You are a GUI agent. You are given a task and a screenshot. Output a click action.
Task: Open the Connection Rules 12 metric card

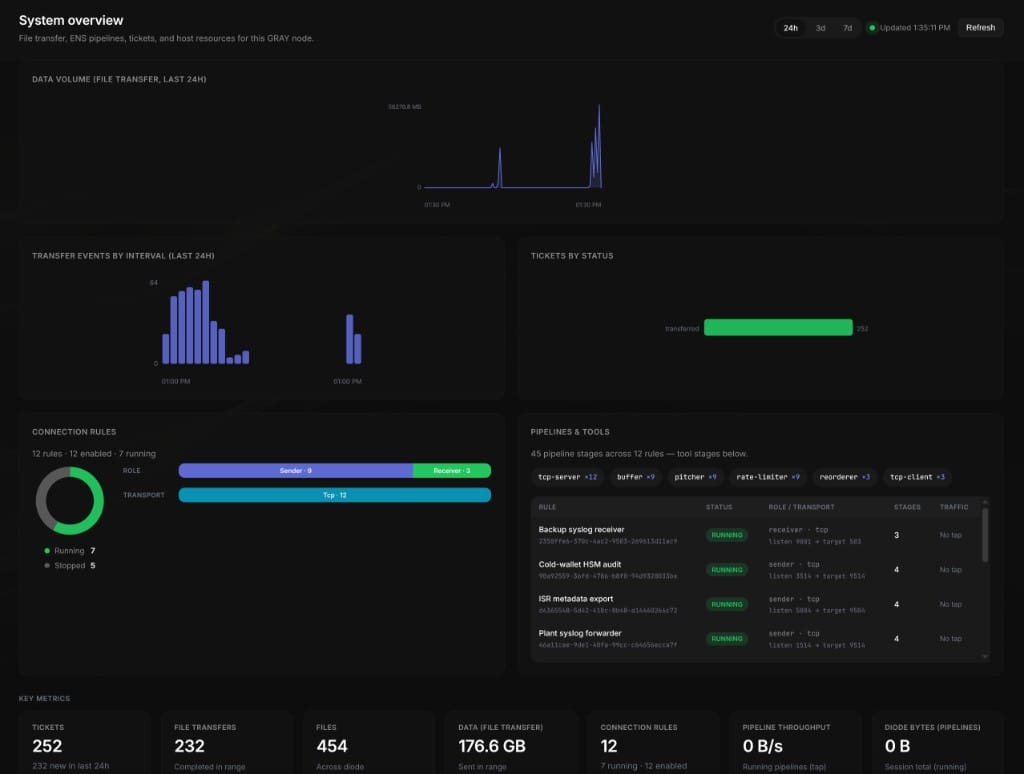tap(653, 743)
